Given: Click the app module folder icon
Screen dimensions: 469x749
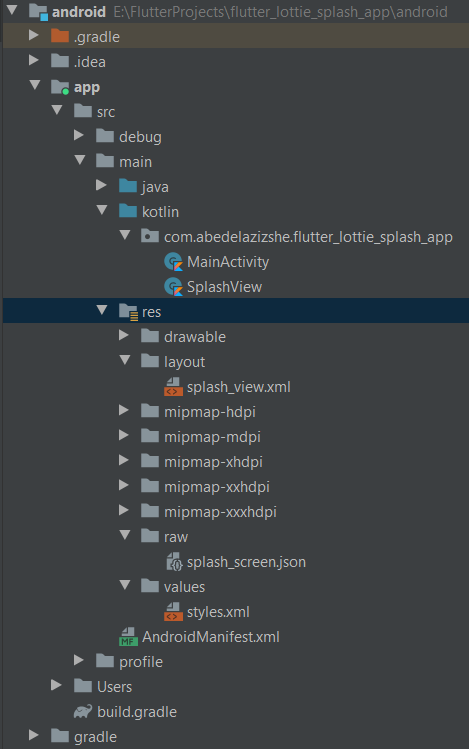Looking at the screenshot, I should [60, 87].
